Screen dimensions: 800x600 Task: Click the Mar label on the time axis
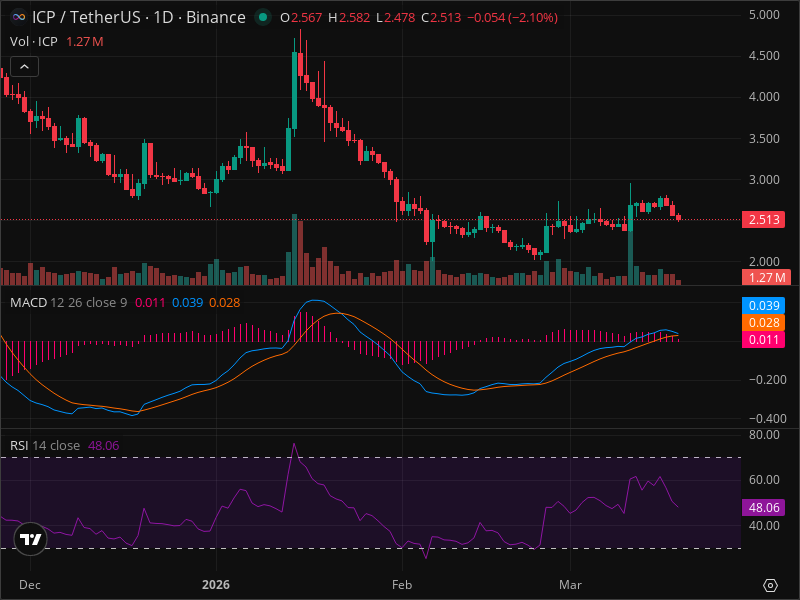(570, 585)
